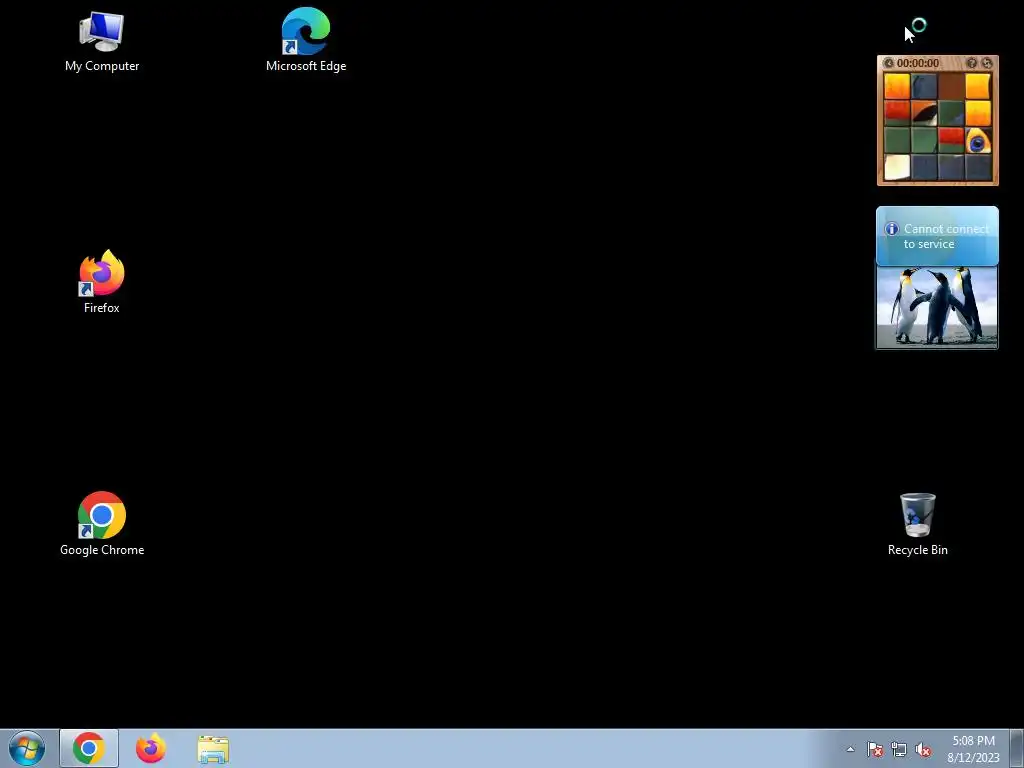Click the 'My Computer' label text

point(102,66)
